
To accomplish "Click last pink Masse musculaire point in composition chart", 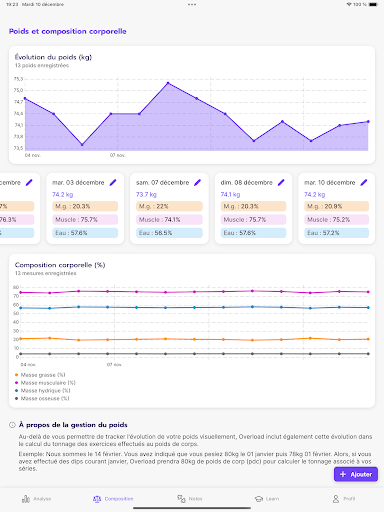I will (x=368, y=292).
